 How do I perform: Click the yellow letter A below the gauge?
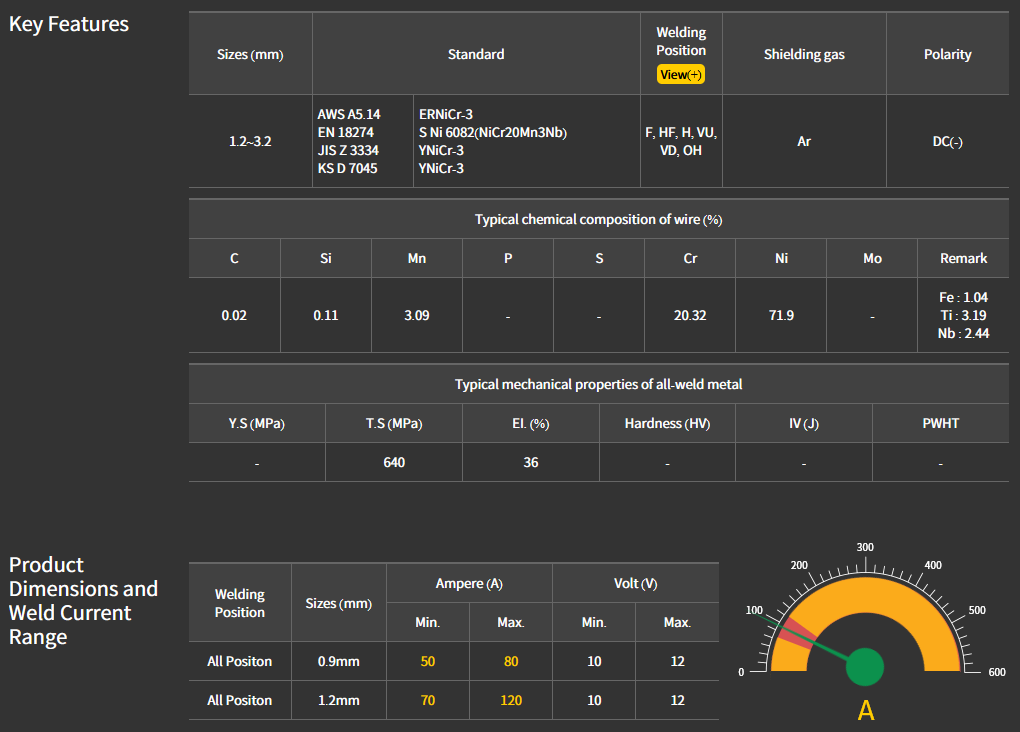866,711
